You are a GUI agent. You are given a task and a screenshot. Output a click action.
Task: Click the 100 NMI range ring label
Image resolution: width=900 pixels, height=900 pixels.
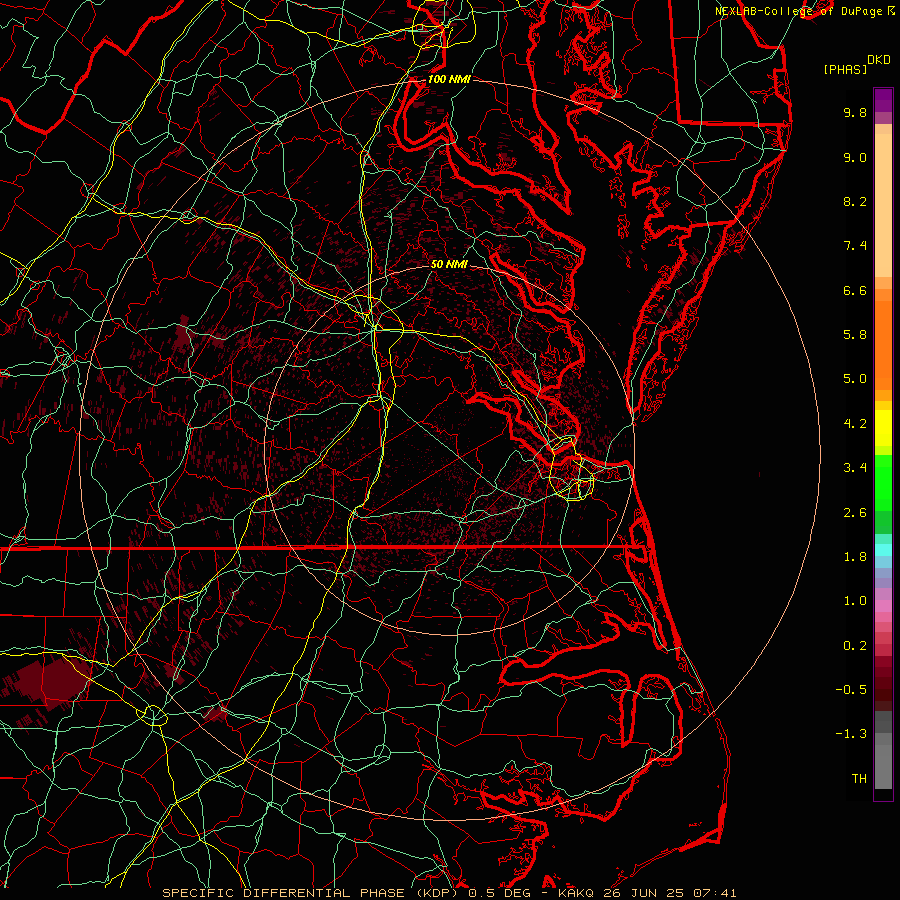pos(449,79)
